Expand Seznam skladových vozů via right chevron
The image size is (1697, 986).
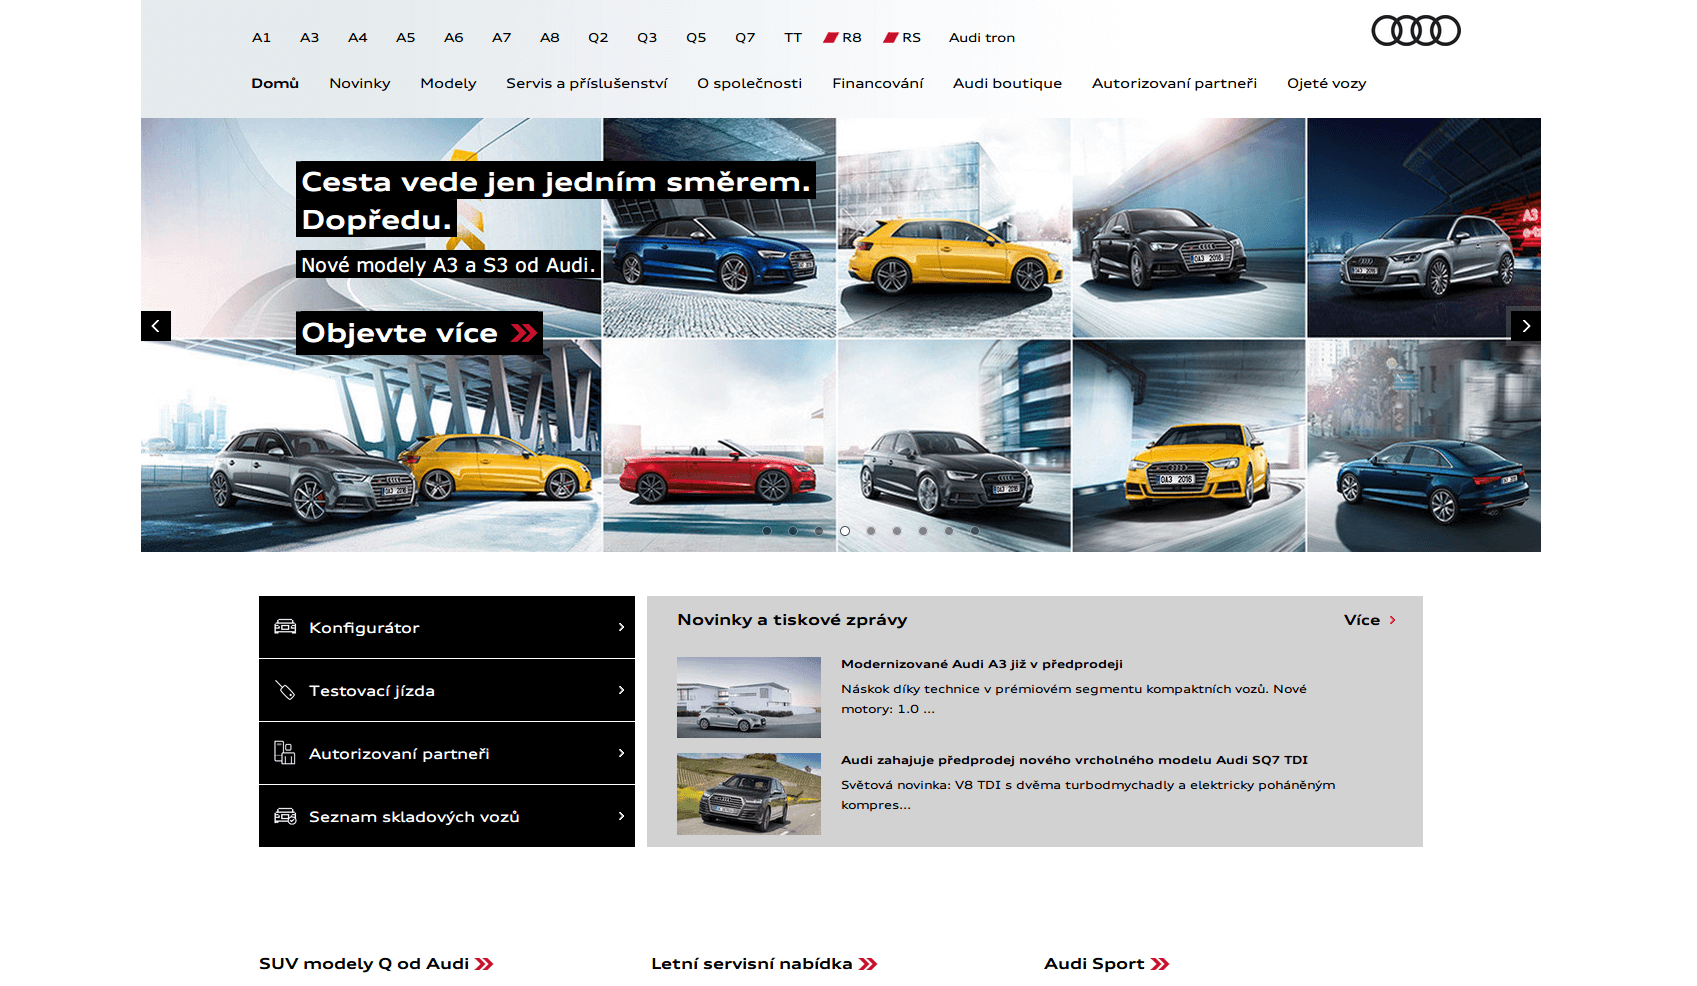(621, 816)
